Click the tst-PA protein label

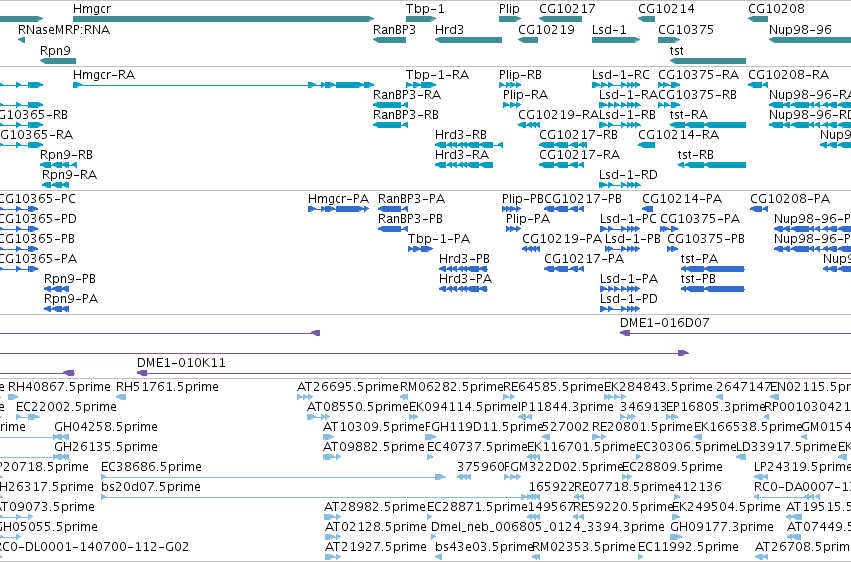coord(700,259)
